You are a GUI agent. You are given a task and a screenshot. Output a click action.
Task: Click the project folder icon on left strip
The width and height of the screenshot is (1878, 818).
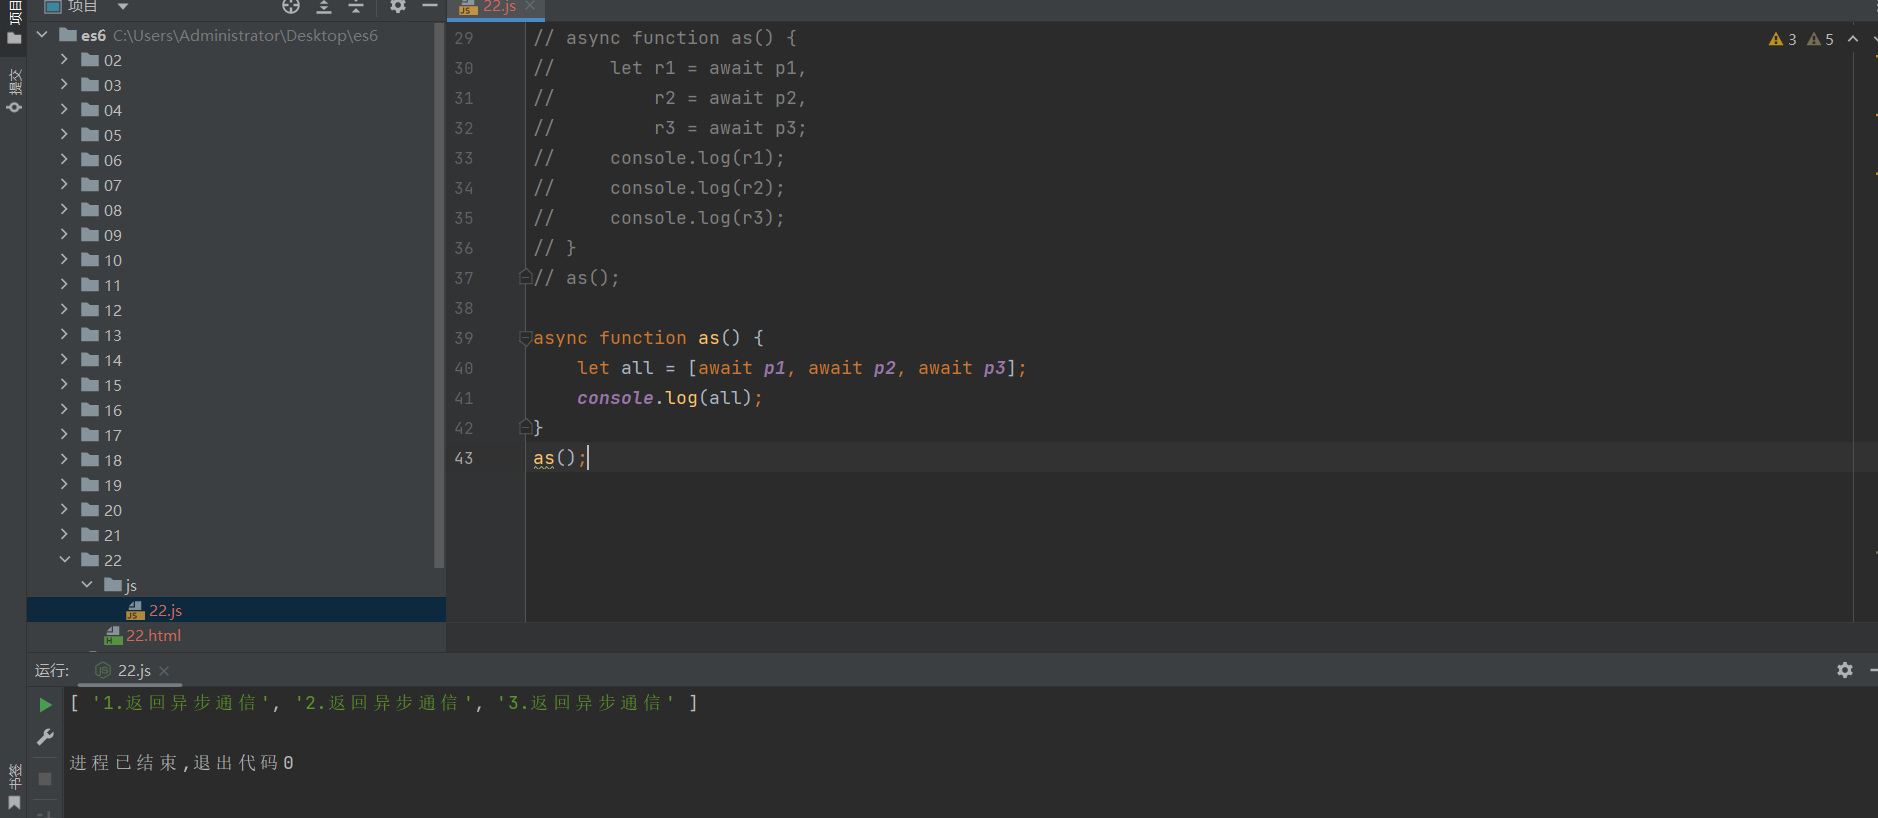(x=14, y=38)
